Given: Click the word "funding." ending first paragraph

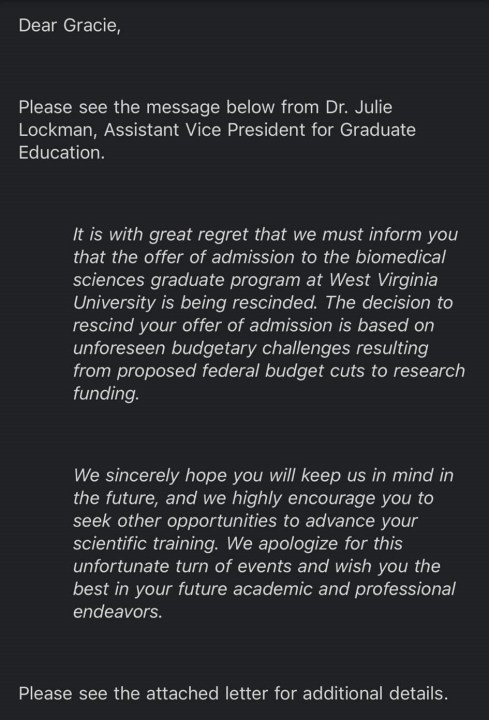Looking at the screenshot, I should coord(106,394).
